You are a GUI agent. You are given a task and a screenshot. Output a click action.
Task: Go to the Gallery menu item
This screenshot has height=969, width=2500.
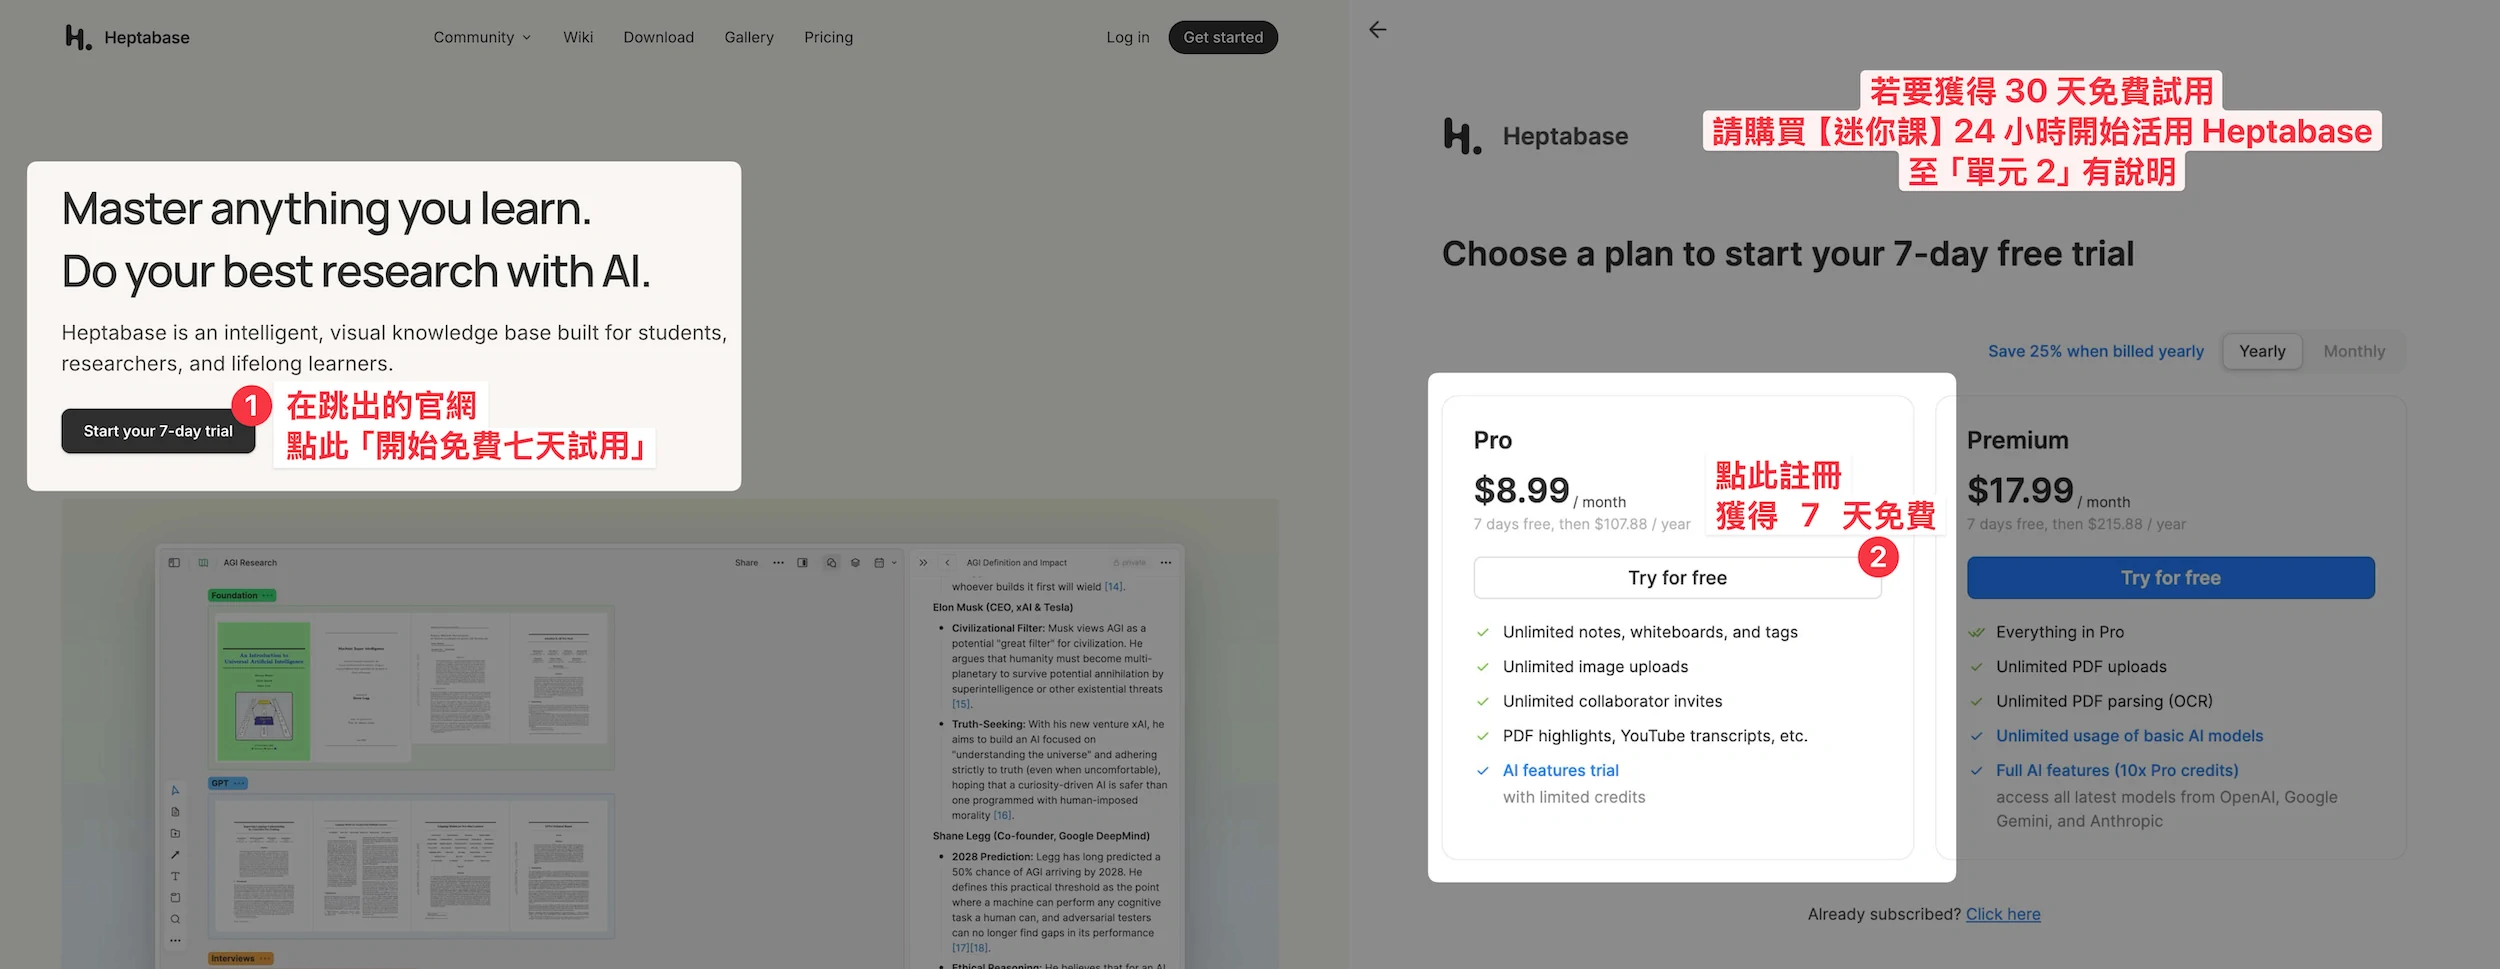tap(749, 38)
